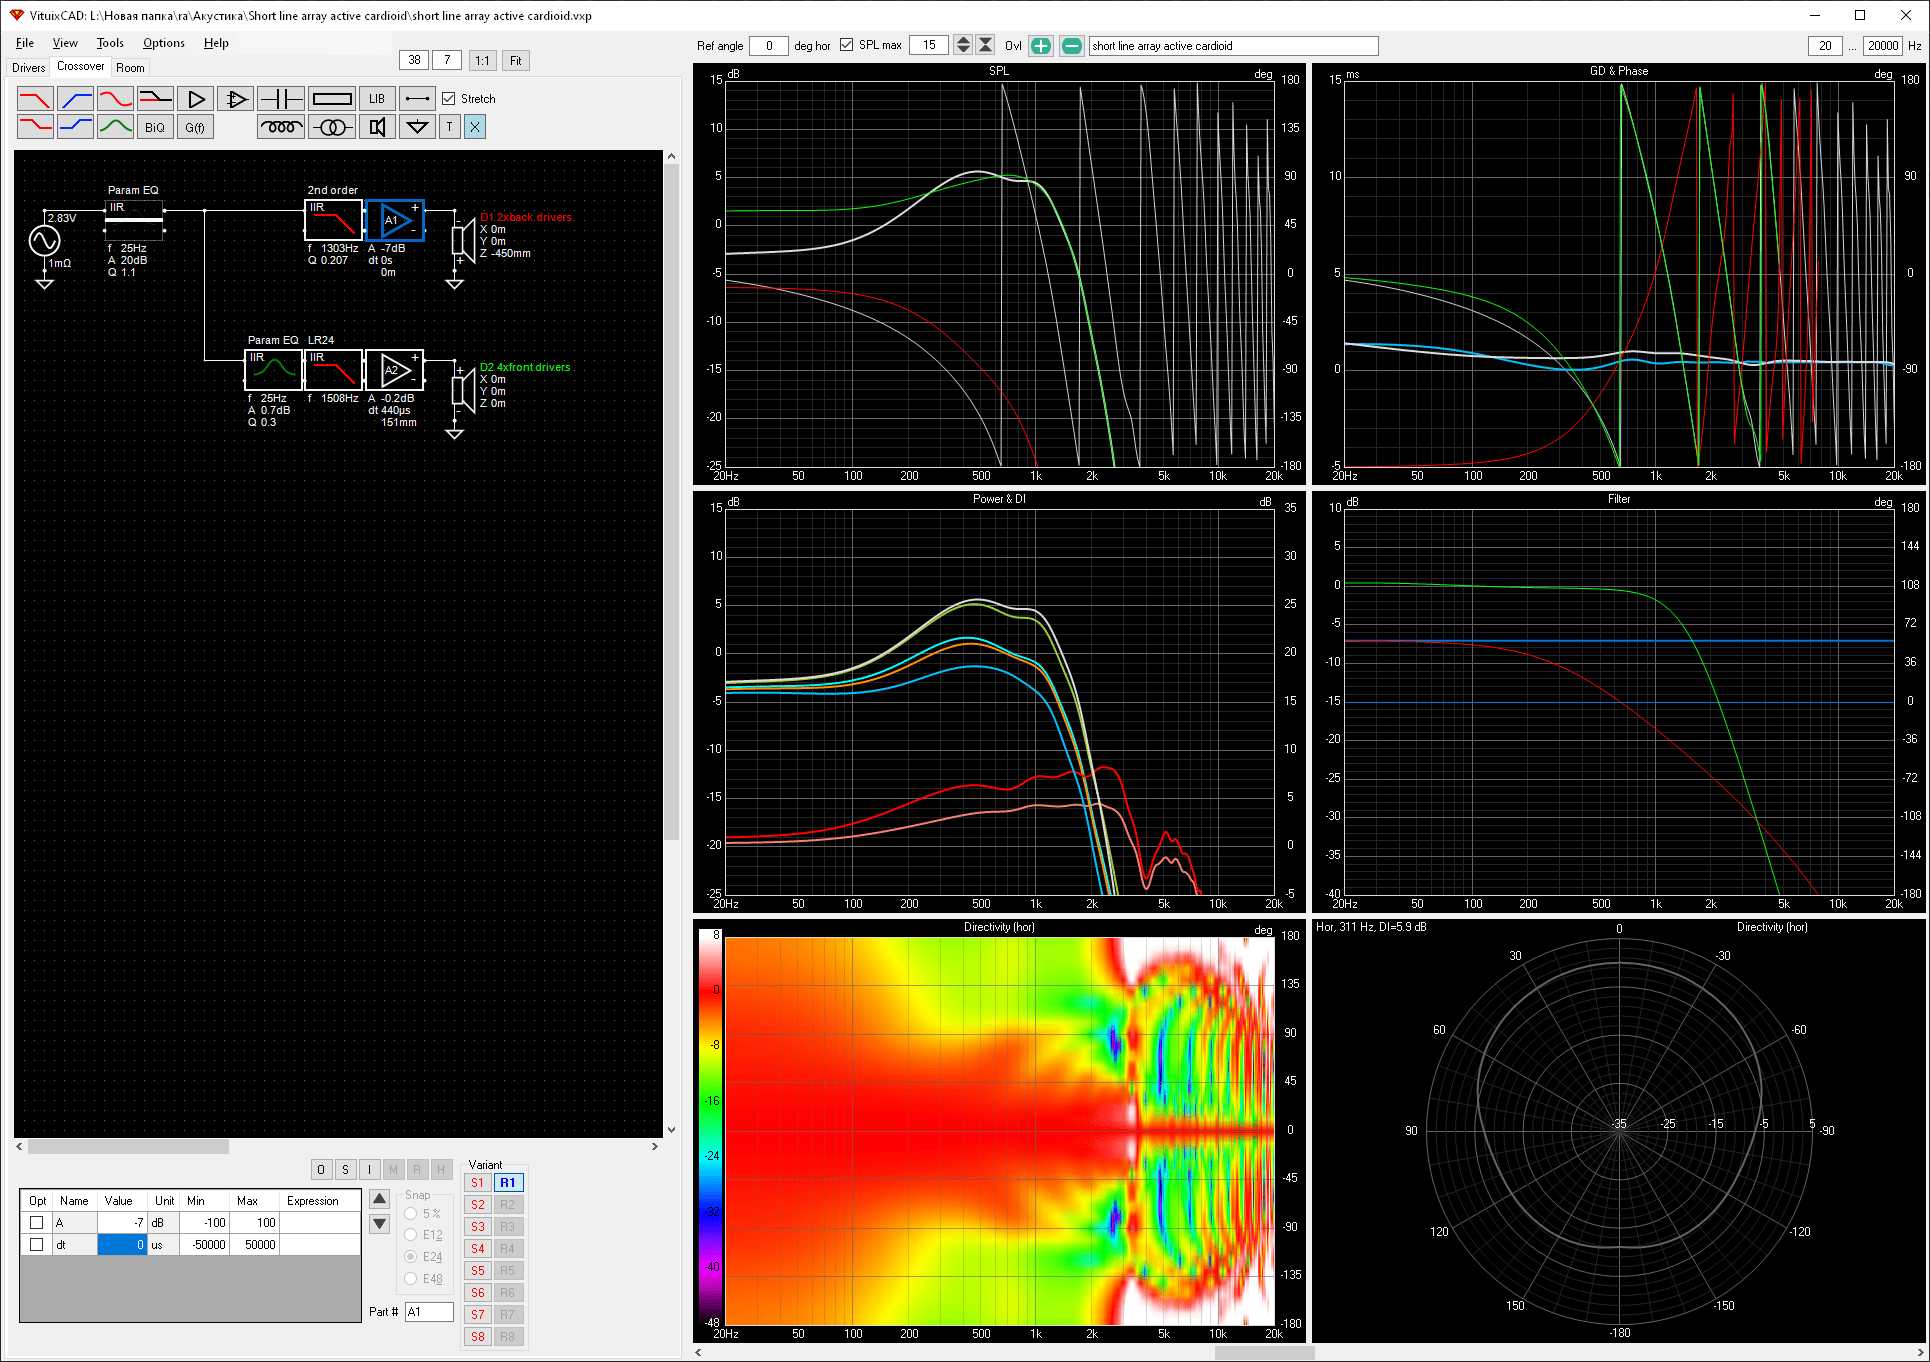Select the E24 snap radio button
This screenshot has width=1930, height=1362.
[411, 1257]
